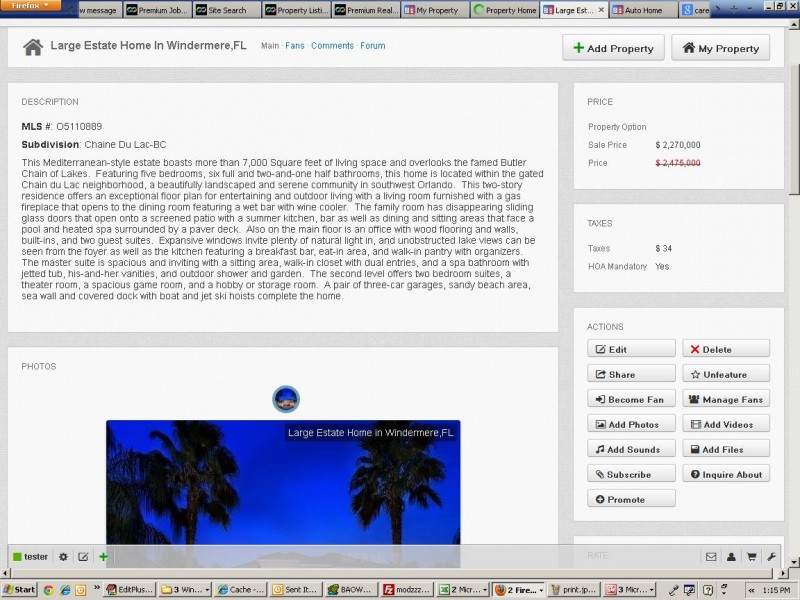Switch to the Property Home tab
The height and width of the screenshot is (600, 800).
(505, 10)
